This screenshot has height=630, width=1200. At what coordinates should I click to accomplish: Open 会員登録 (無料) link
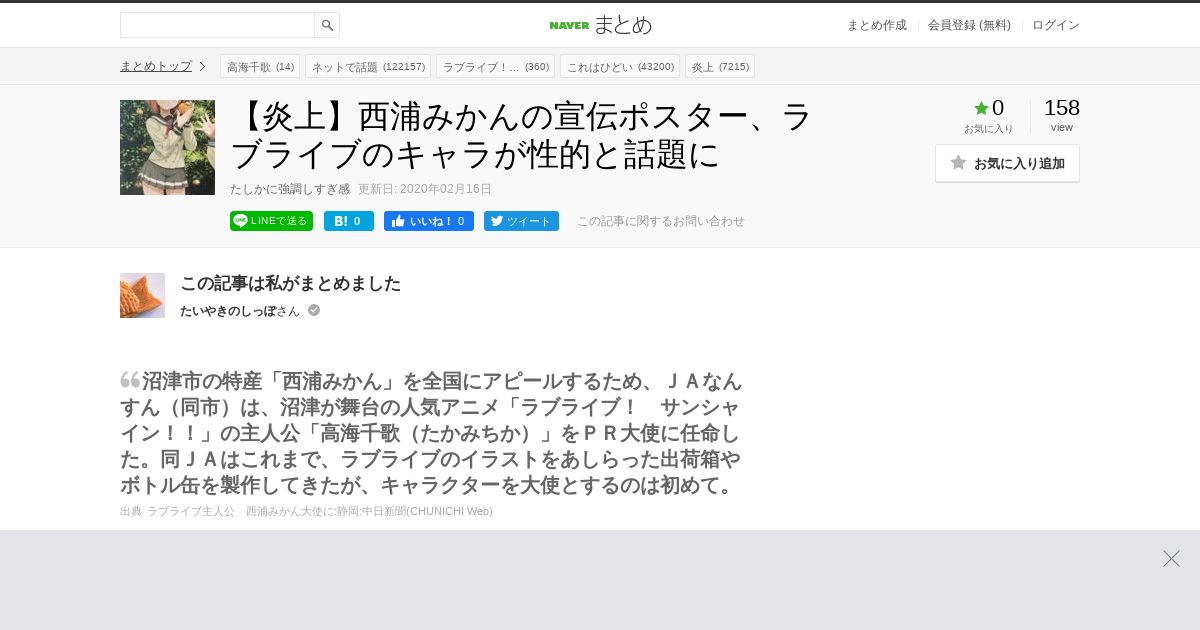[969, 25]
